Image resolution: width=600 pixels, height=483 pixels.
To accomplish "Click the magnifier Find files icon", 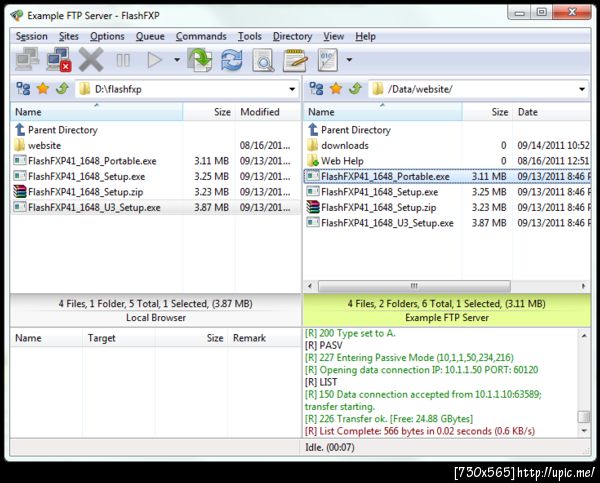I will 263,60.
